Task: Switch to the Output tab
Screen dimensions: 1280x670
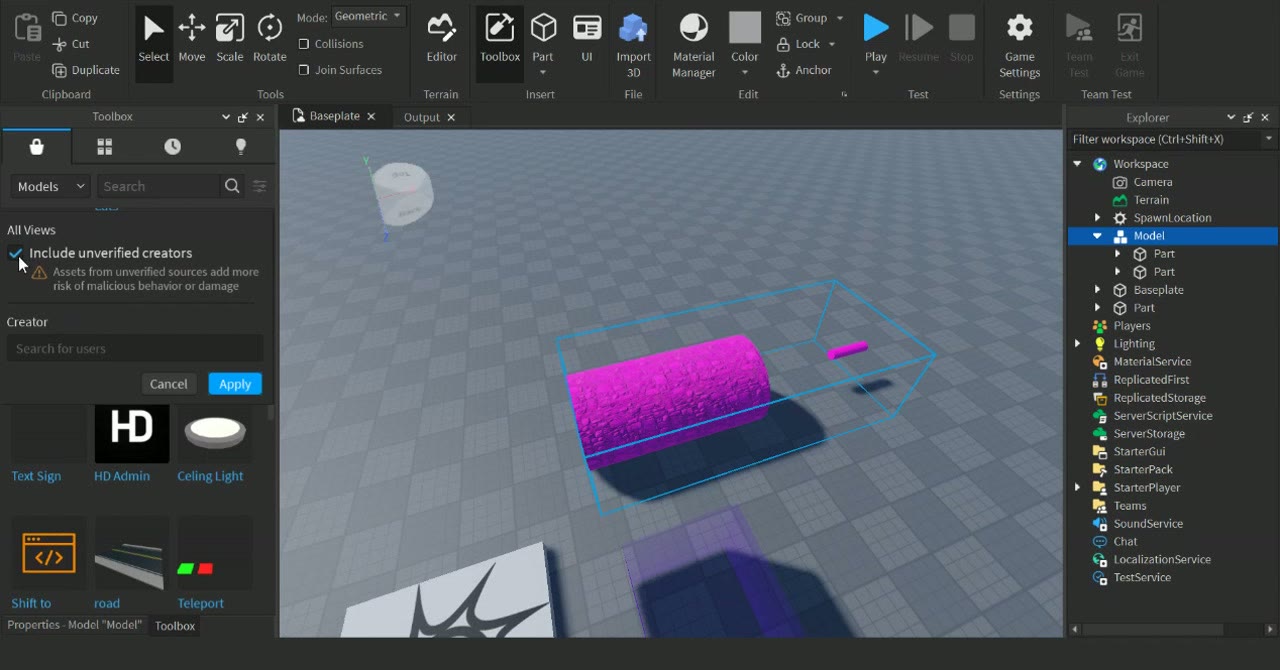Action: coord(422,117)
